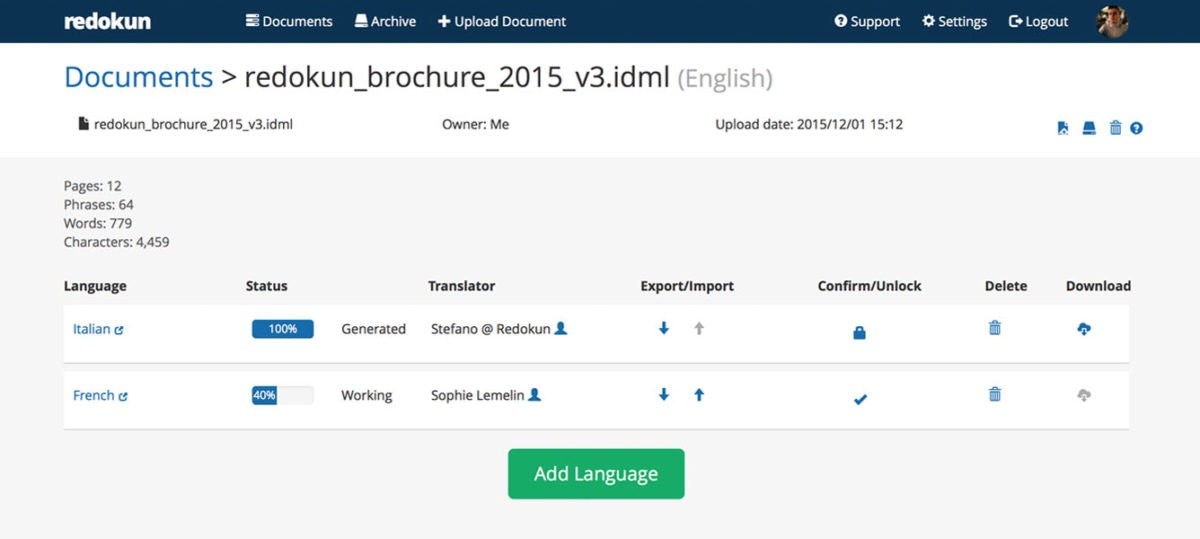Click the Phrases: 64 statistic
The image size is (1200, 539).
coord(98,205)
